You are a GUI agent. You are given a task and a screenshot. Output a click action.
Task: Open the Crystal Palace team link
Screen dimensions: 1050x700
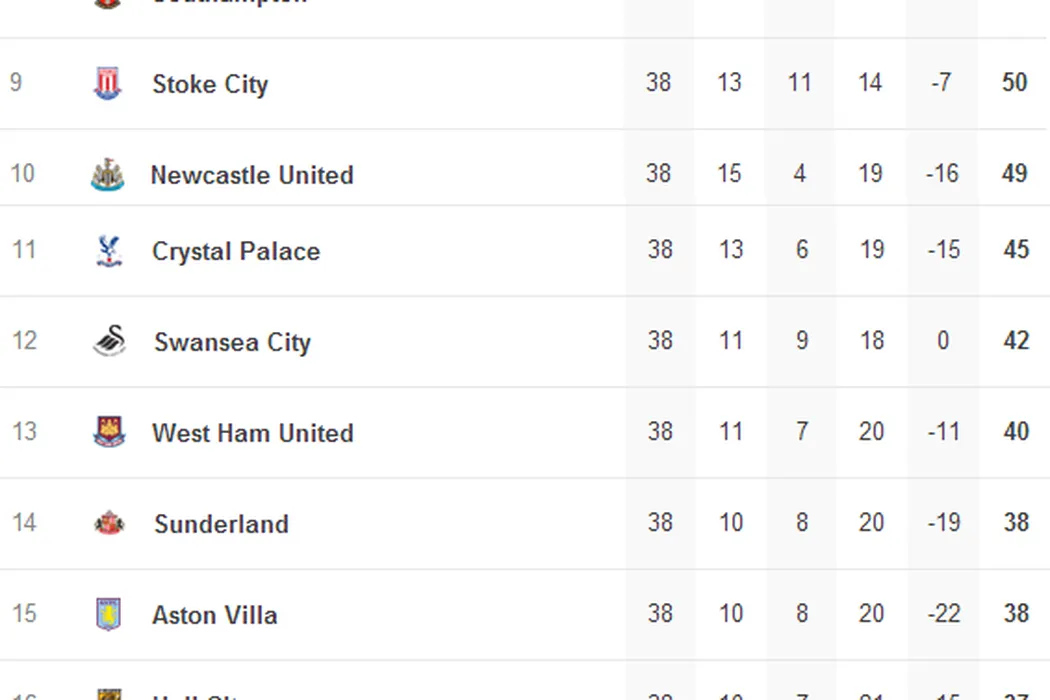pos(236,251)
